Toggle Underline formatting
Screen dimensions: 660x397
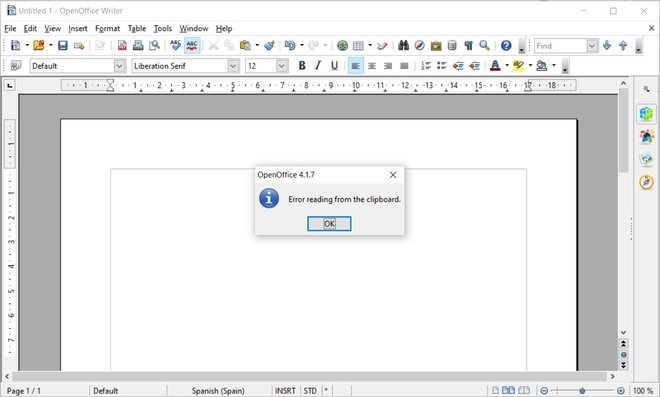334,66
